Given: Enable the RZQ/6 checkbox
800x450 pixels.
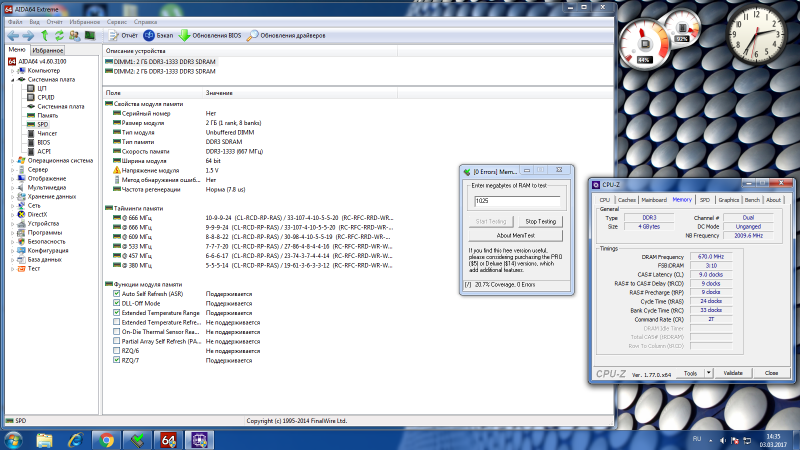Looking at the screenshot, I should tap(116, 350).
